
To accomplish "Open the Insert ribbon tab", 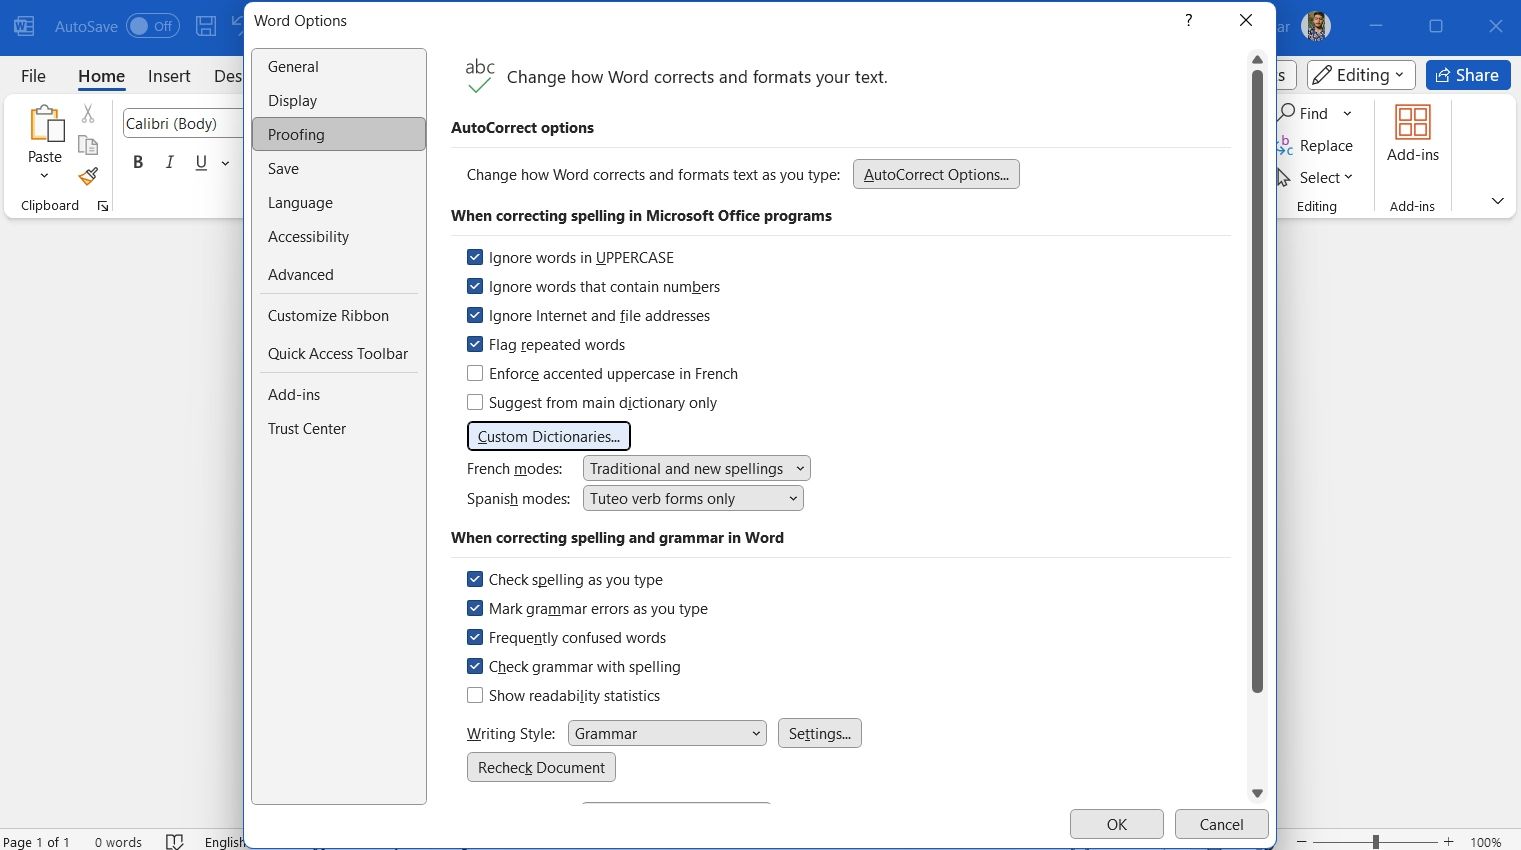I will click(x=169, y=76).
